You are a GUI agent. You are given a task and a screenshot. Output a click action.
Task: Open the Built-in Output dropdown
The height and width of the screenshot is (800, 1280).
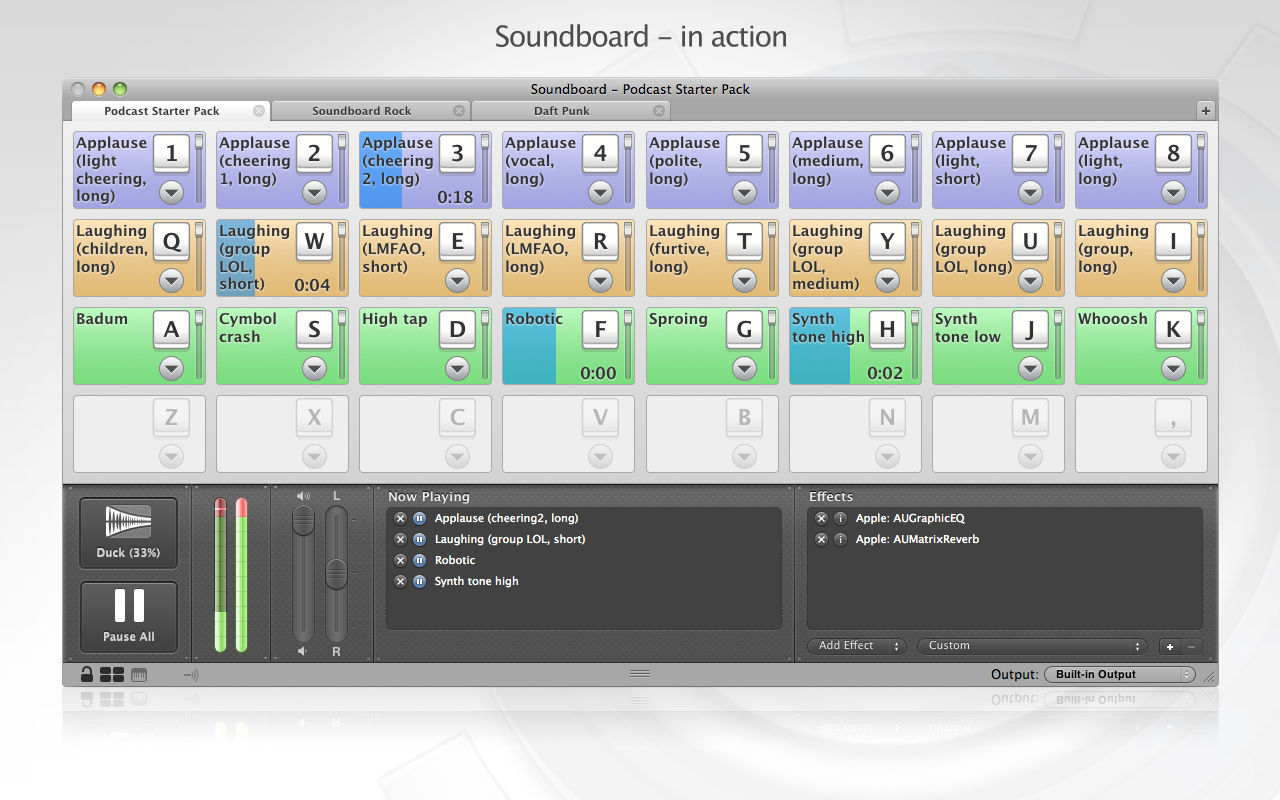pyautogui.click(x=1119, y=674)
